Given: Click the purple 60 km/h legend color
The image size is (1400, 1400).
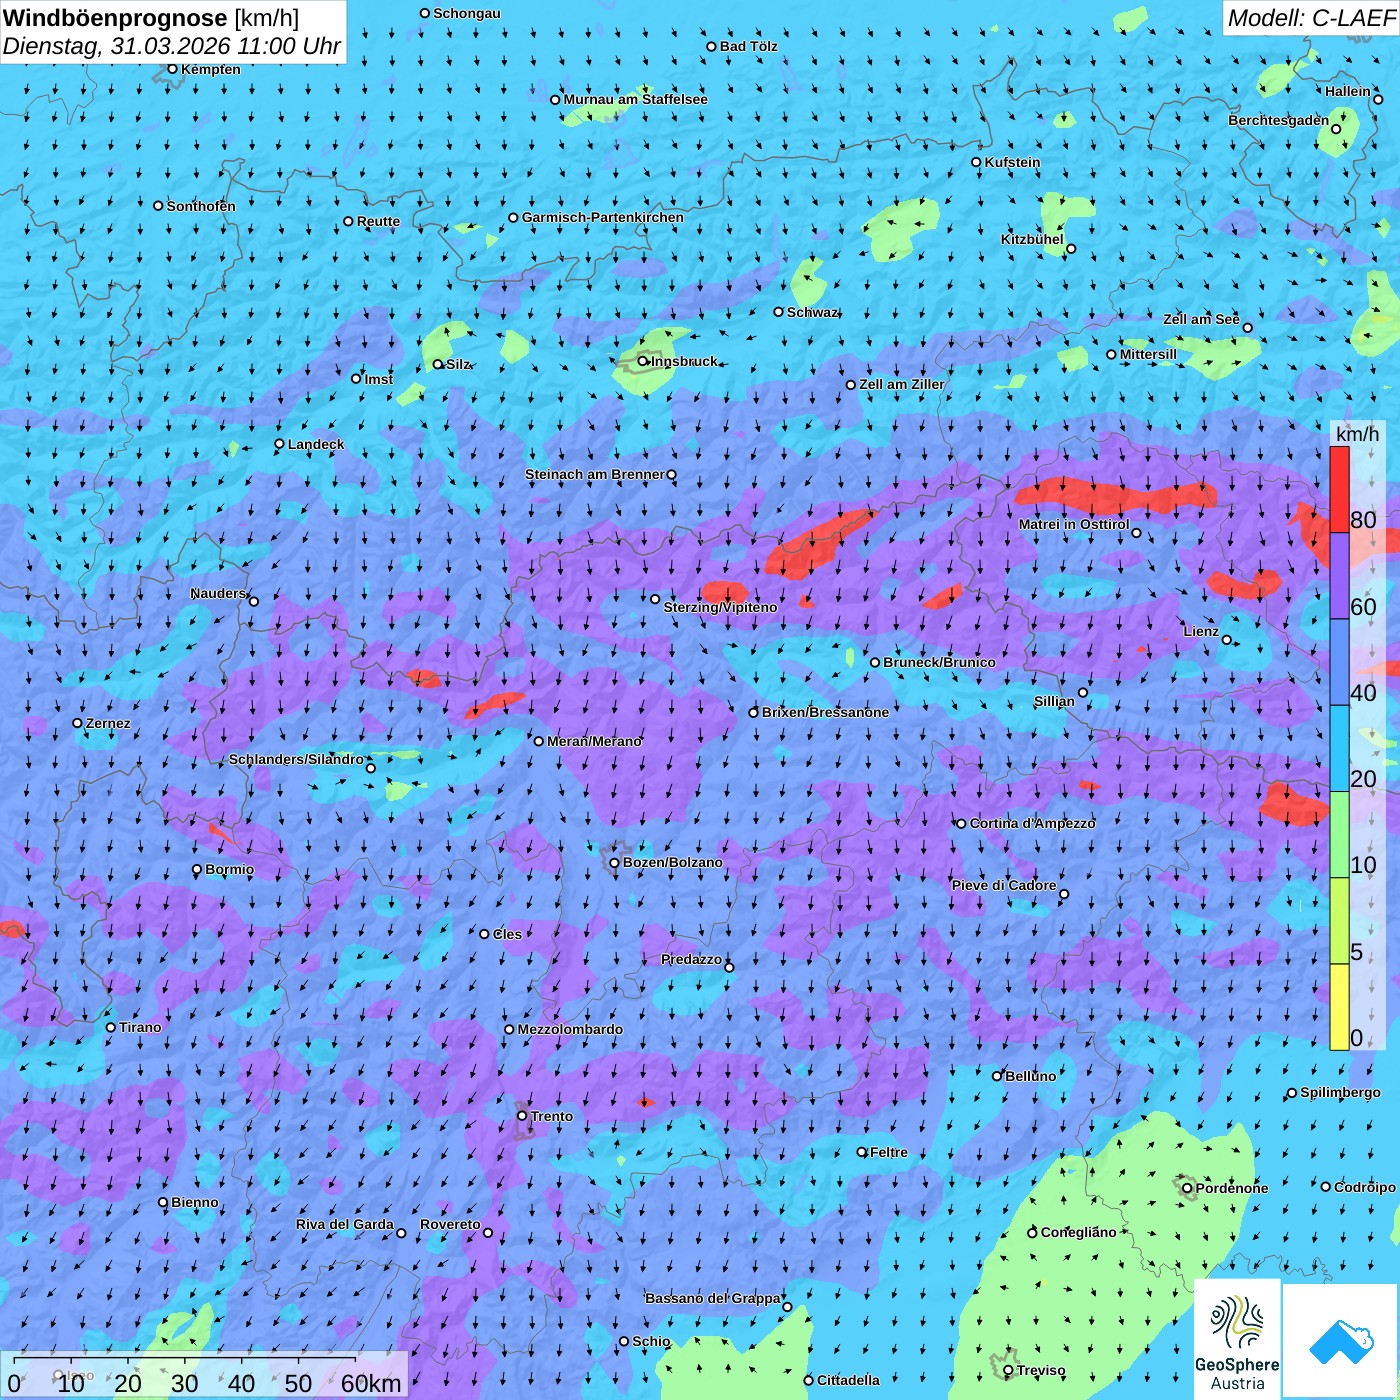Looking at the screenshot, I should (1339, 576).
